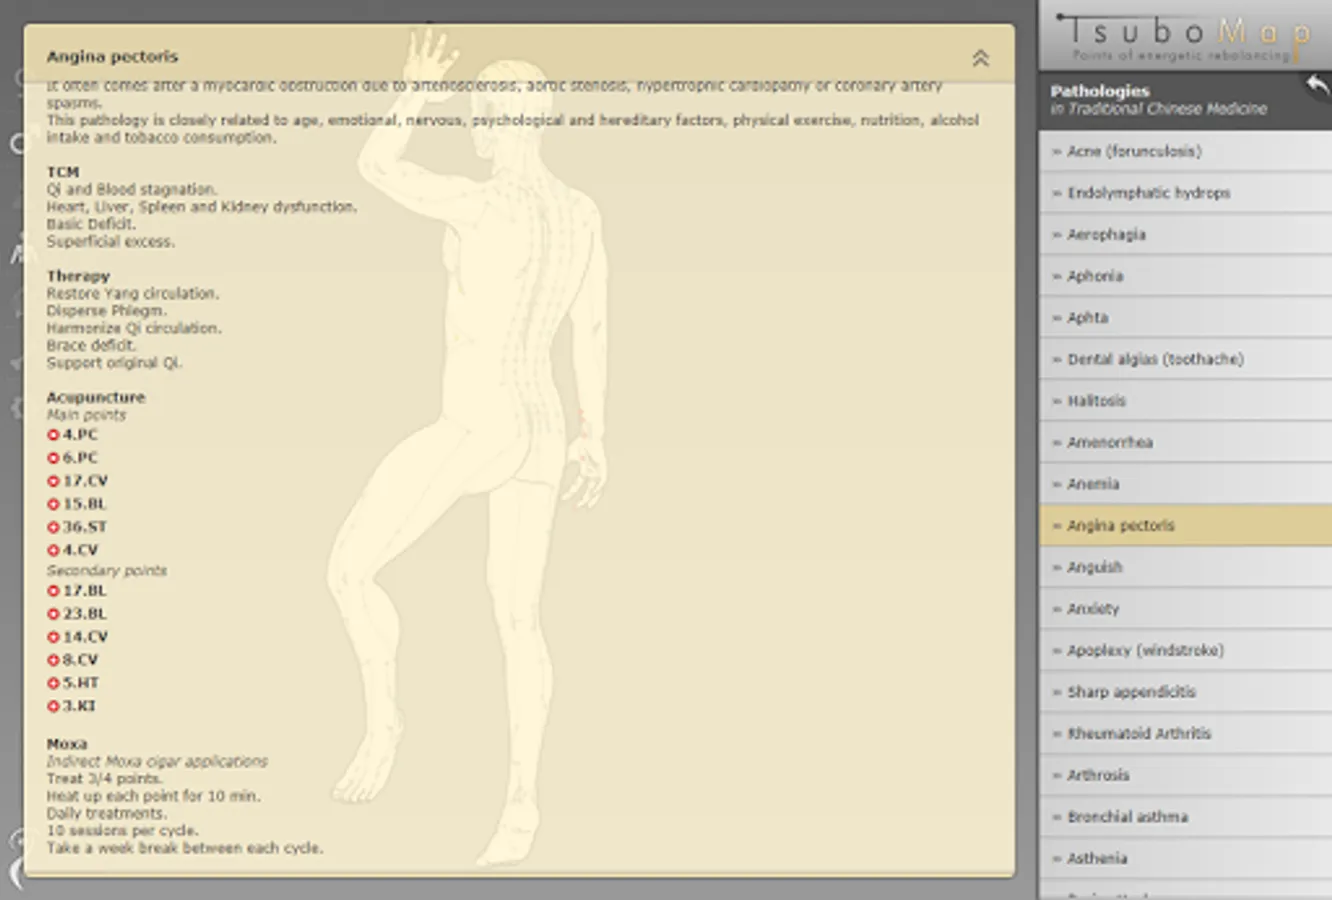Select Anxiety in the pathologies list
The width and height of the screenshot is (1332, 900).
[1185, 608]
